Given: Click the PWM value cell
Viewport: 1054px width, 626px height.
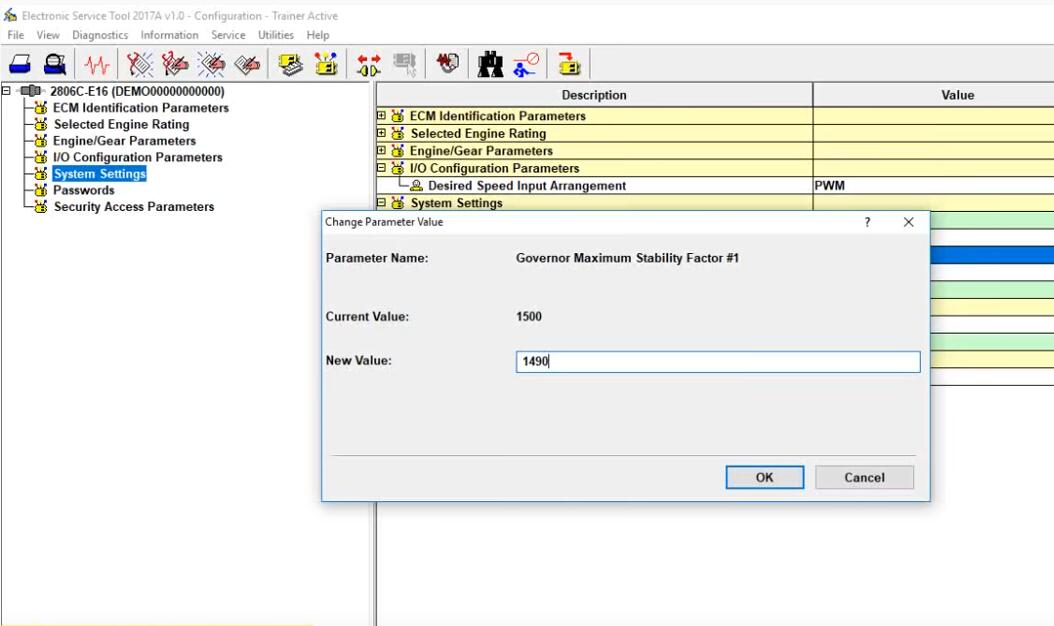Looking at the screenshot, I should pyautogui.click(x=934, y=186).
